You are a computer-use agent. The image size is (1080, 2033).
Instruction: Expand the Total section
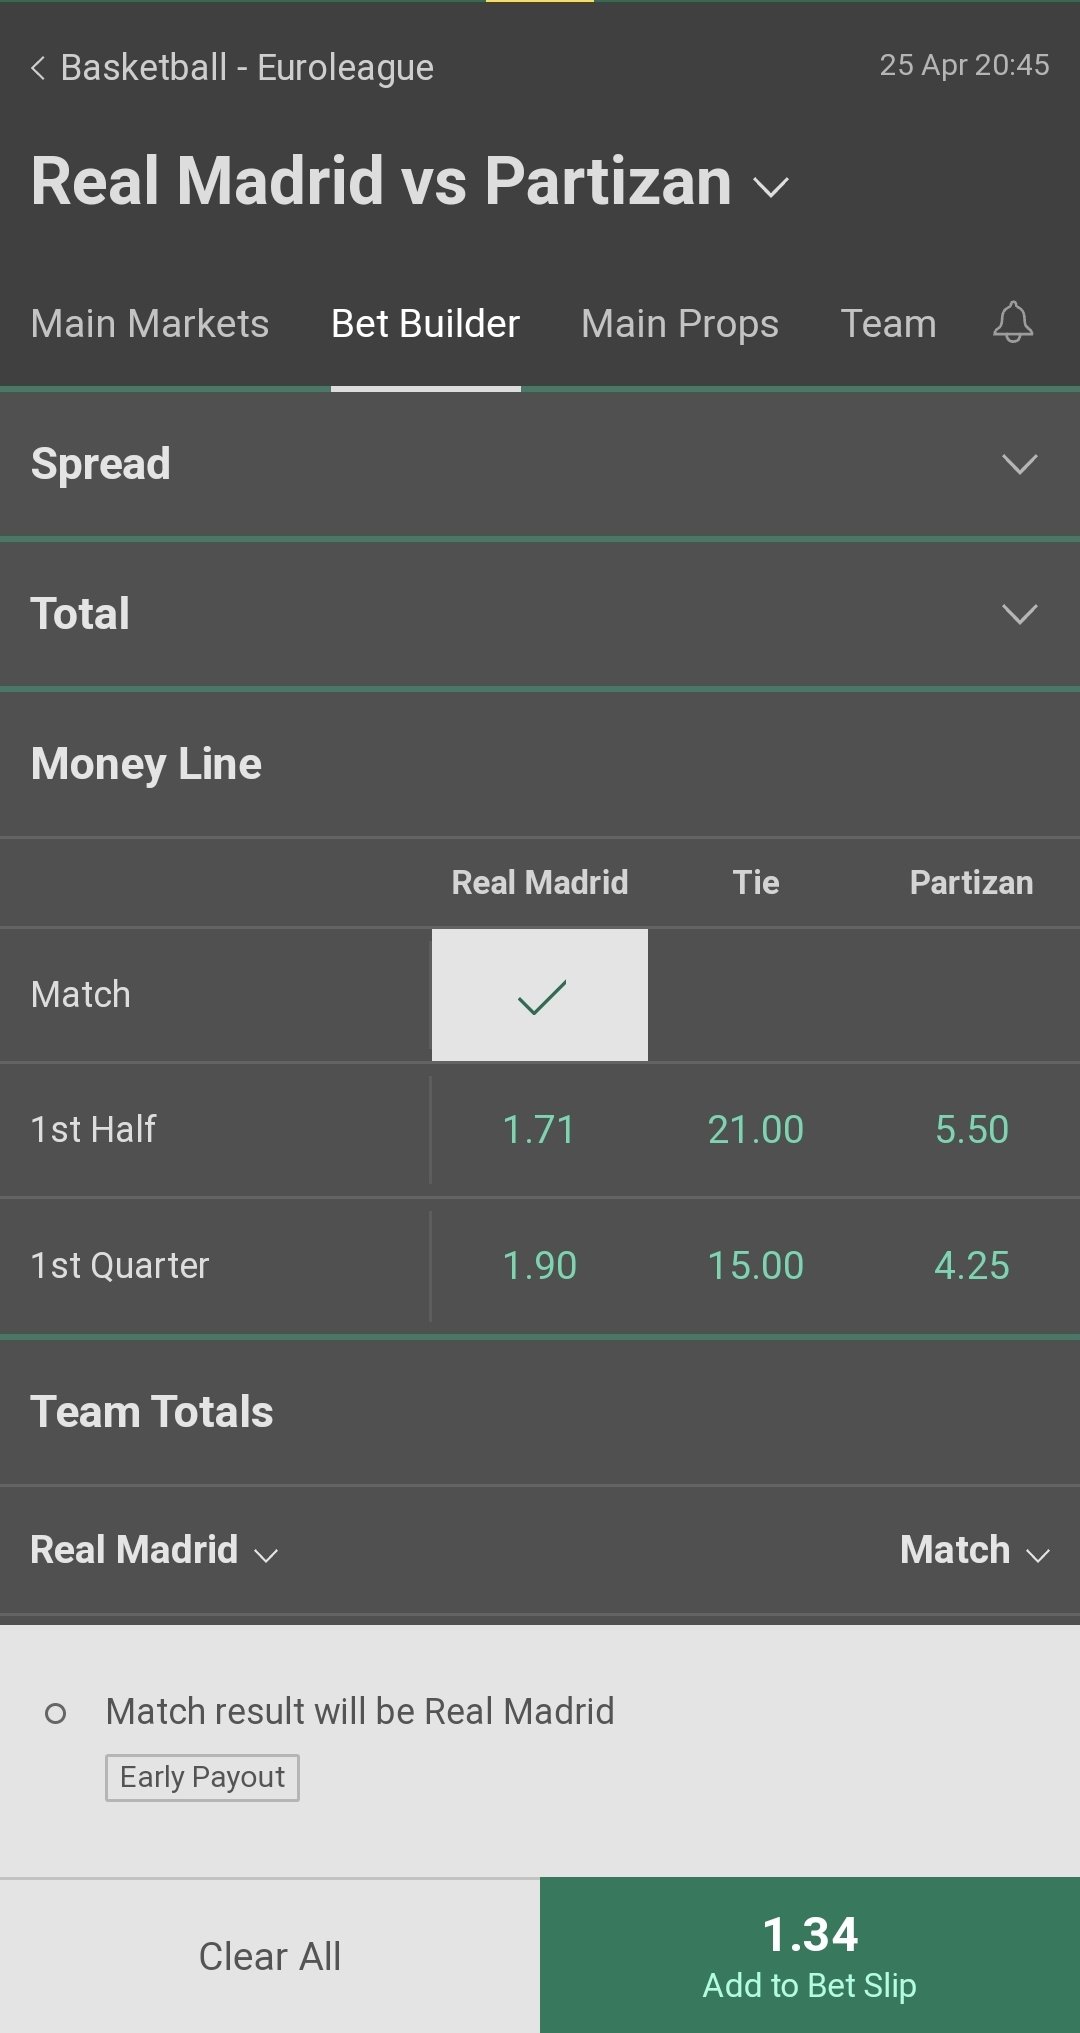pyautogui.click(x=1019, y=614)
